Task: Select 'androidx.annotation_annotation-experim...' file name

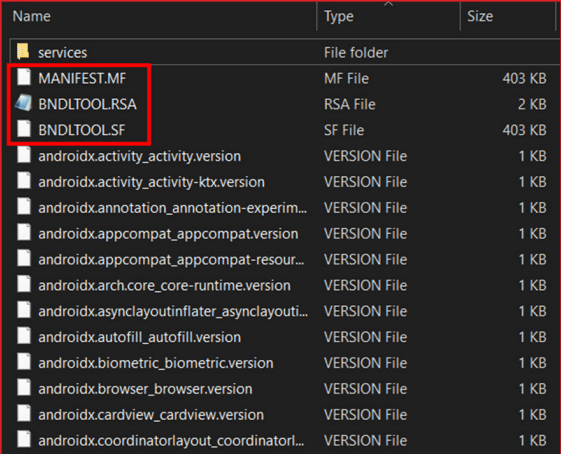Action: [x=173, y=208]
